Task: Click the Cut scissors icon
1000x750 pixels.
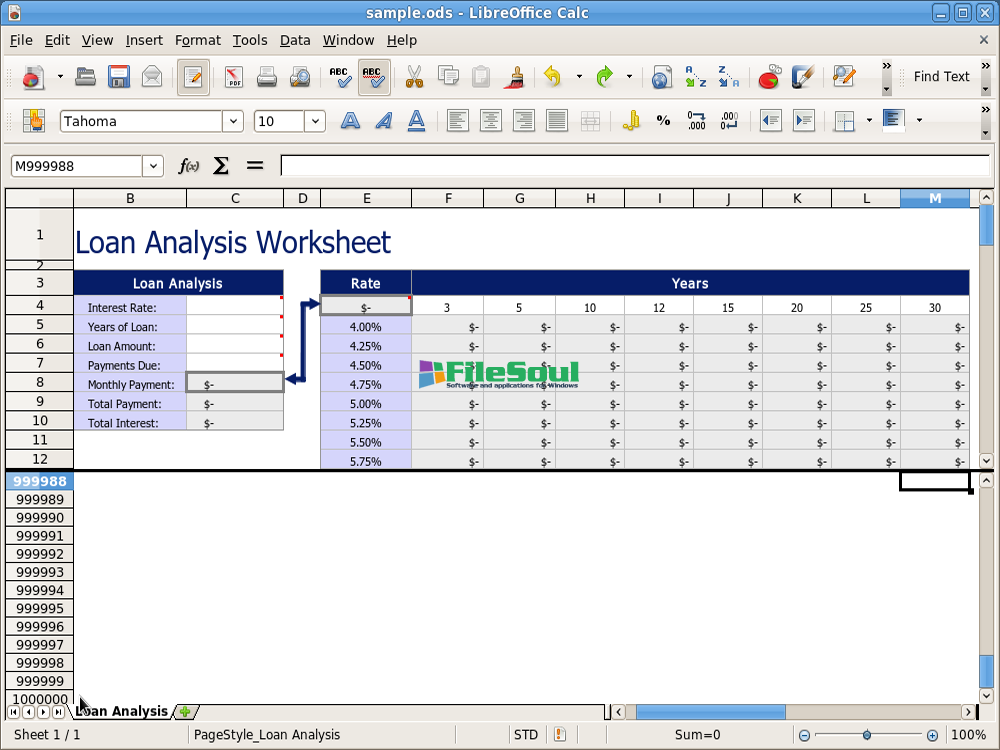Action: tap(414, 77)
